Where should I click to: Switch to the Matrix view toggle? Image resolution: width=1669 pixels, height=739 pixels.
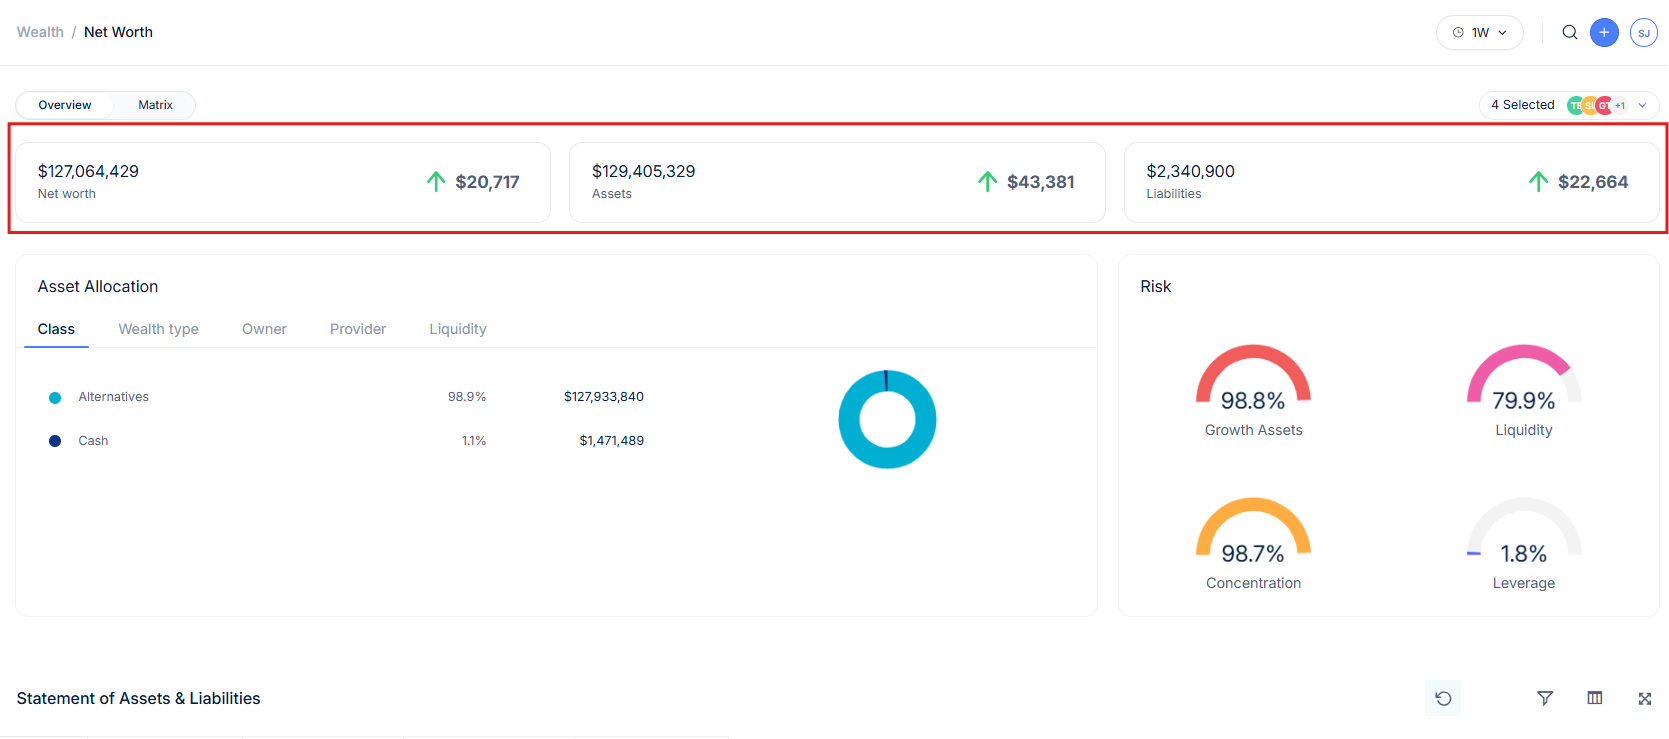pyautogui.click(x=155, y=105)
